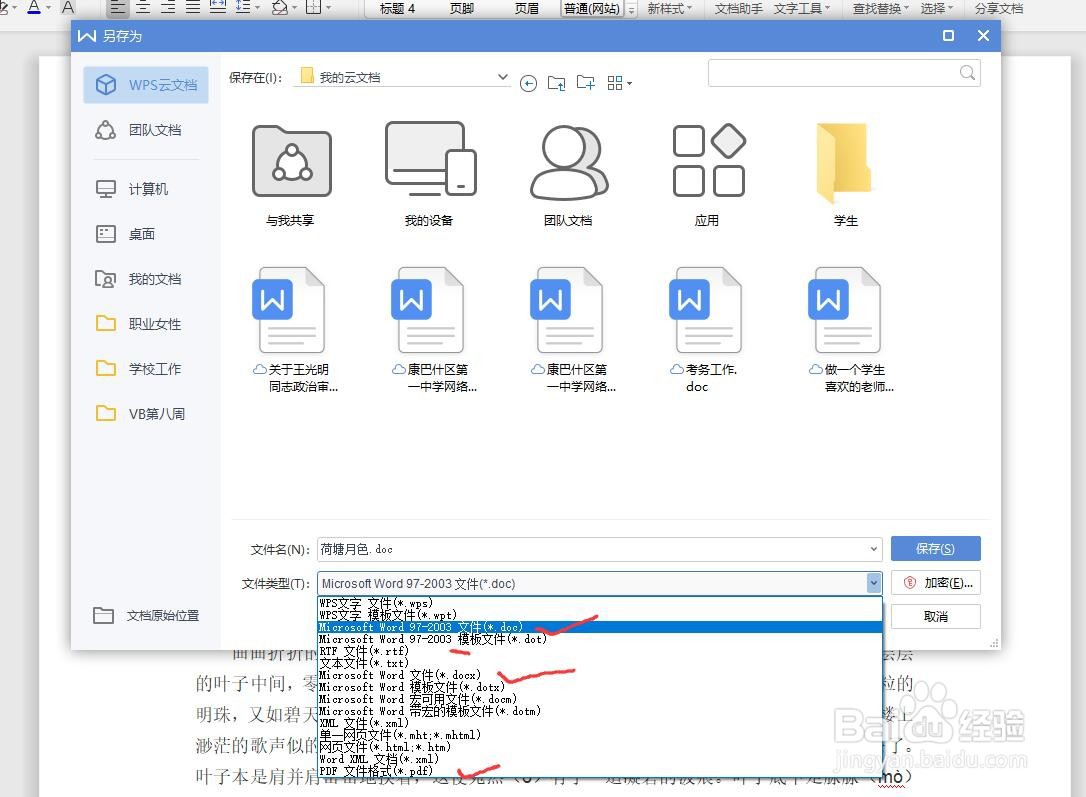Create a new folder icon

586,84
